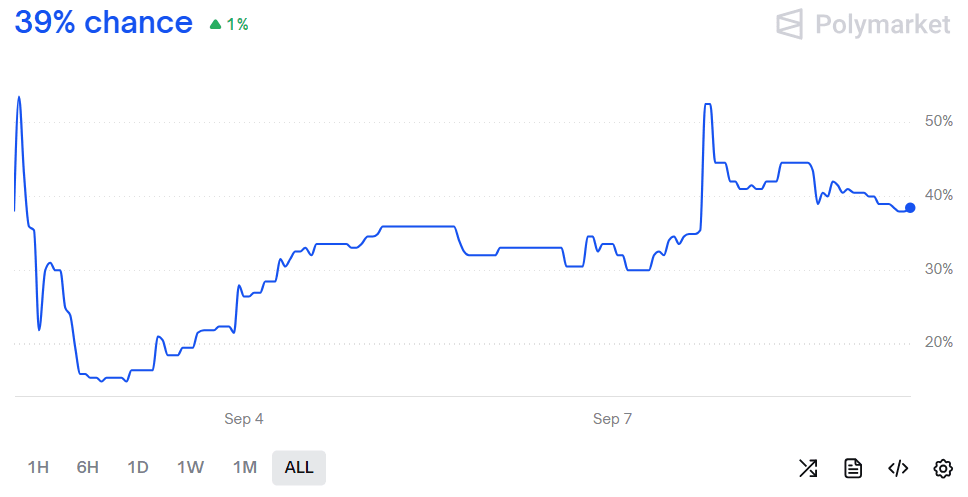Show the 1D chart range
Image resolution: width=968 pixels, height=497 pixels.
point(138,467)
